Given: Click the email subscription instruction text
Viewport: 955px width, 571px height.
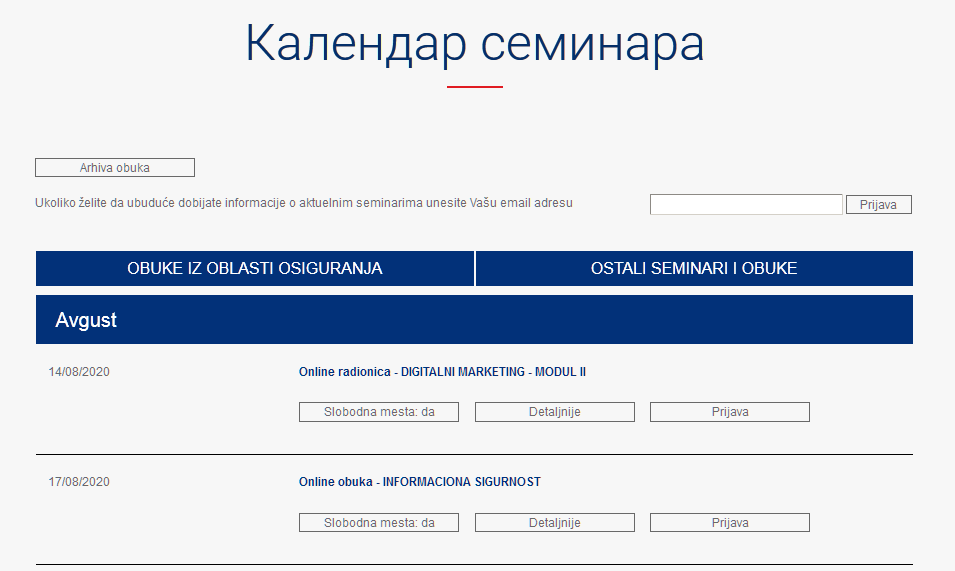Looking at the screenshot, I should [x=303, y=203].
